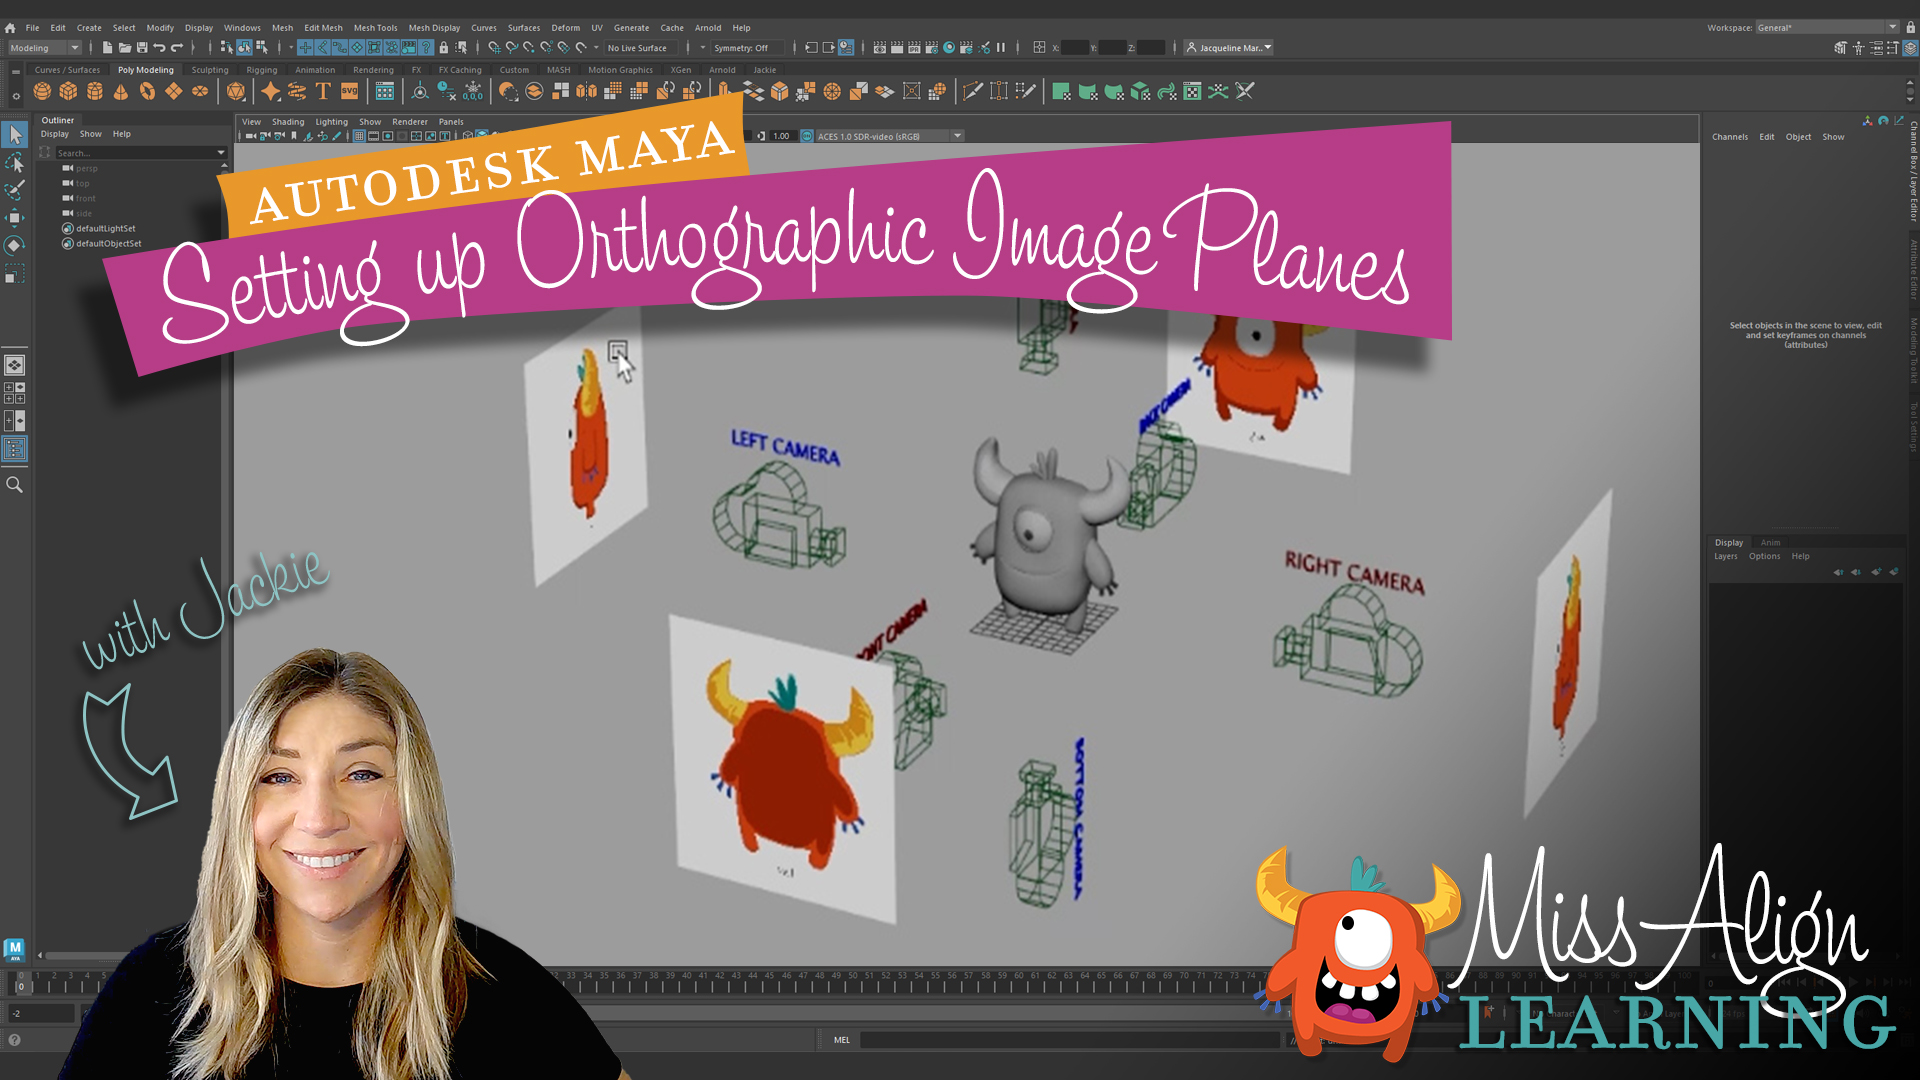Open the Jacqueline Mar.. account dropdown

tap(1229, 48)
